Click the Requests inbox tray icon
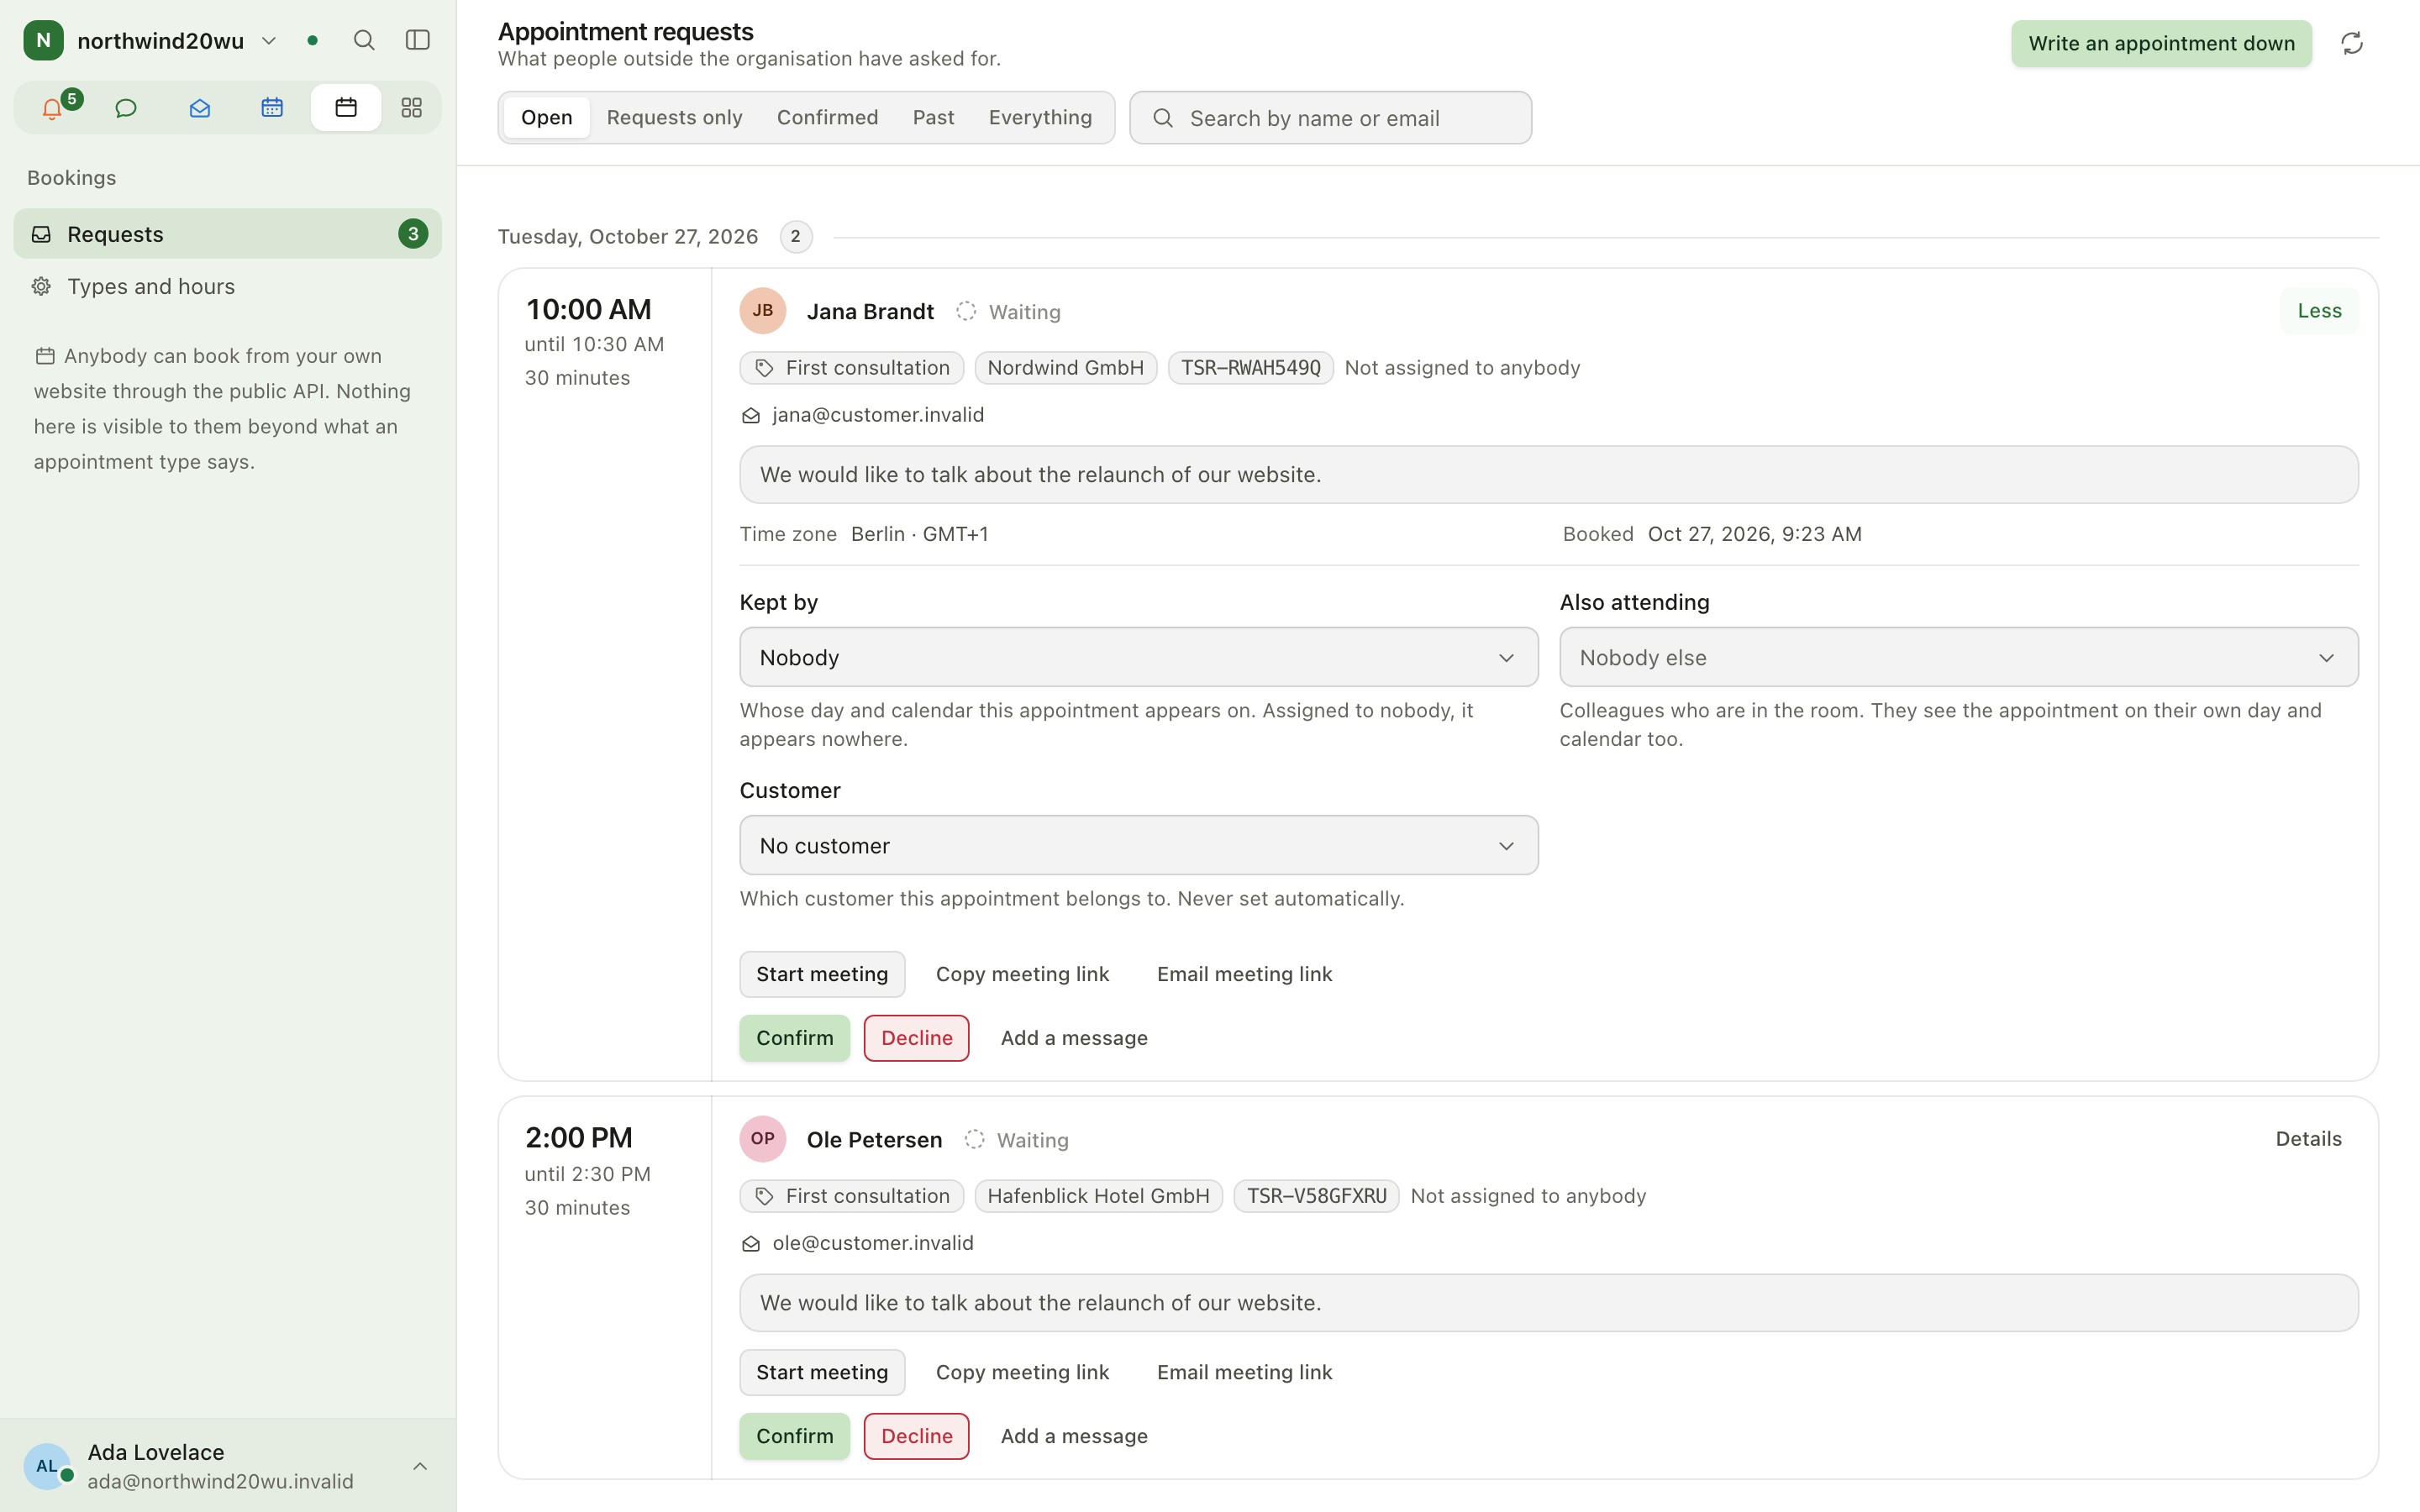Screen dimensions: 2420x1512 point(41,234)
